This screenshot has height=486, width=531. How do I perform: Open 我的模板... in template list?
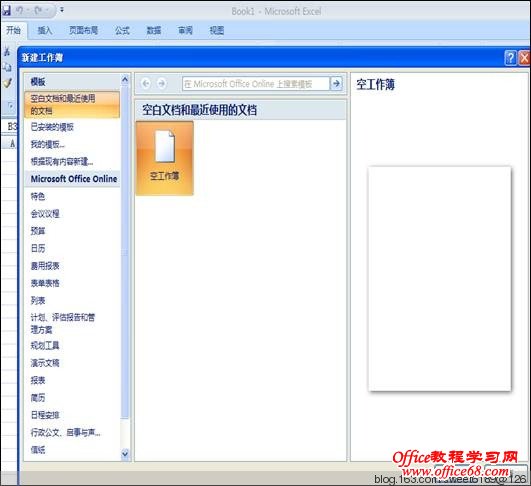click(47, 144)
